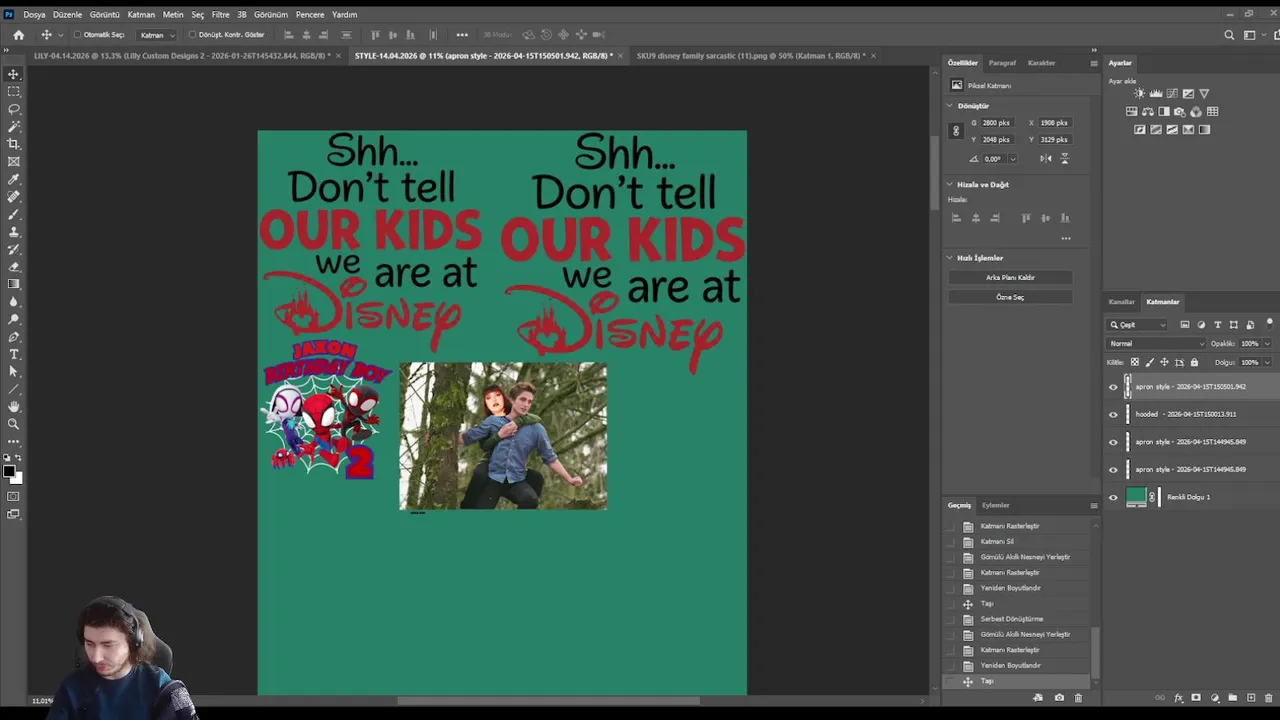
Task: Select the Serbest Dönüştürme history step
Action: pyautogui.click(x=1011, y=619)
